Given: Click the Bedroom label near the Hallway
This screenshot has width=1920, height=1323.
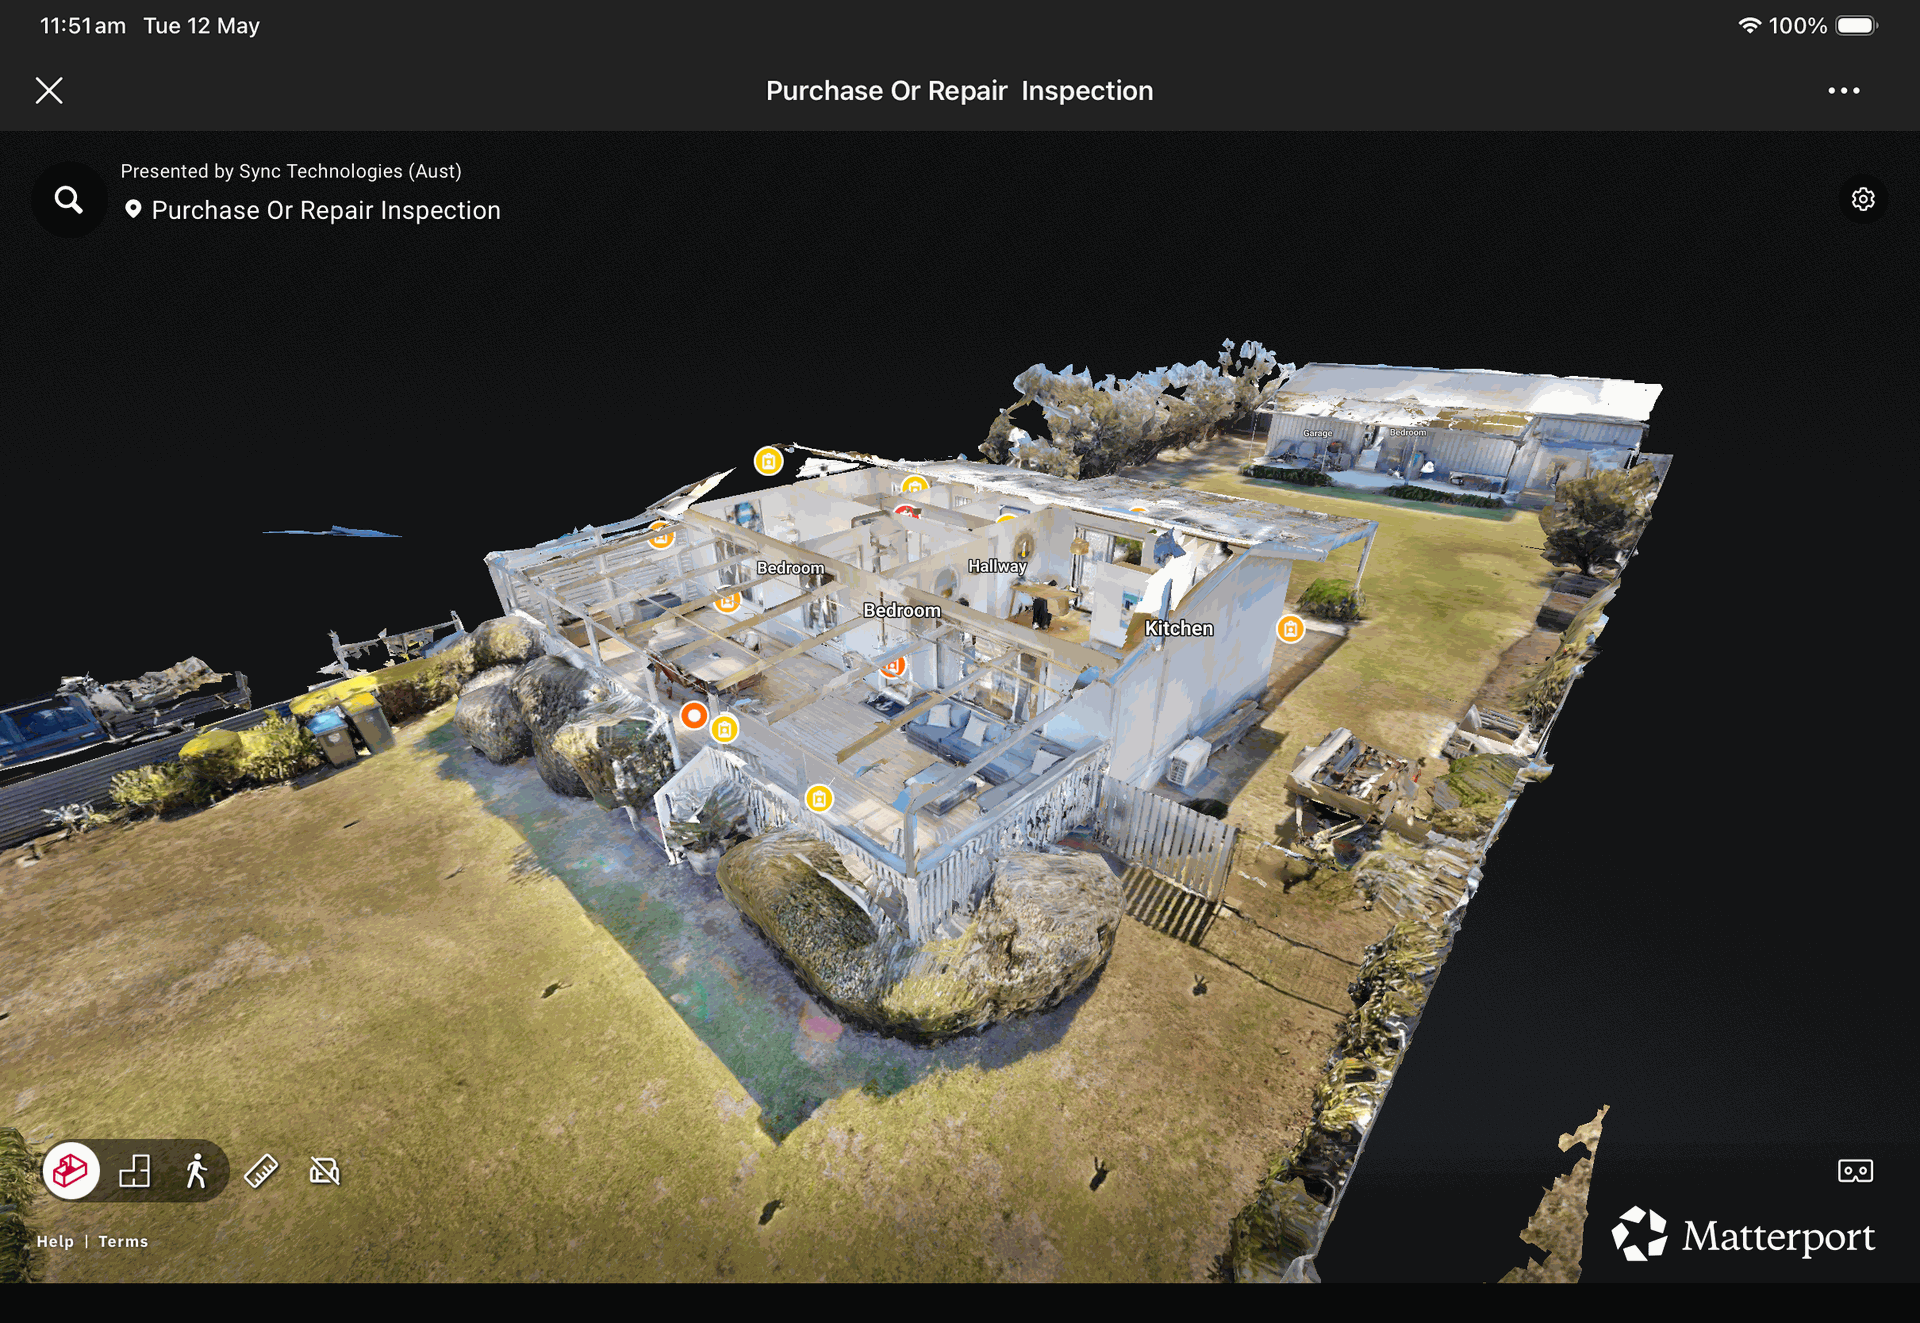Looking at the screenshot, I should [x=902, y=610].
